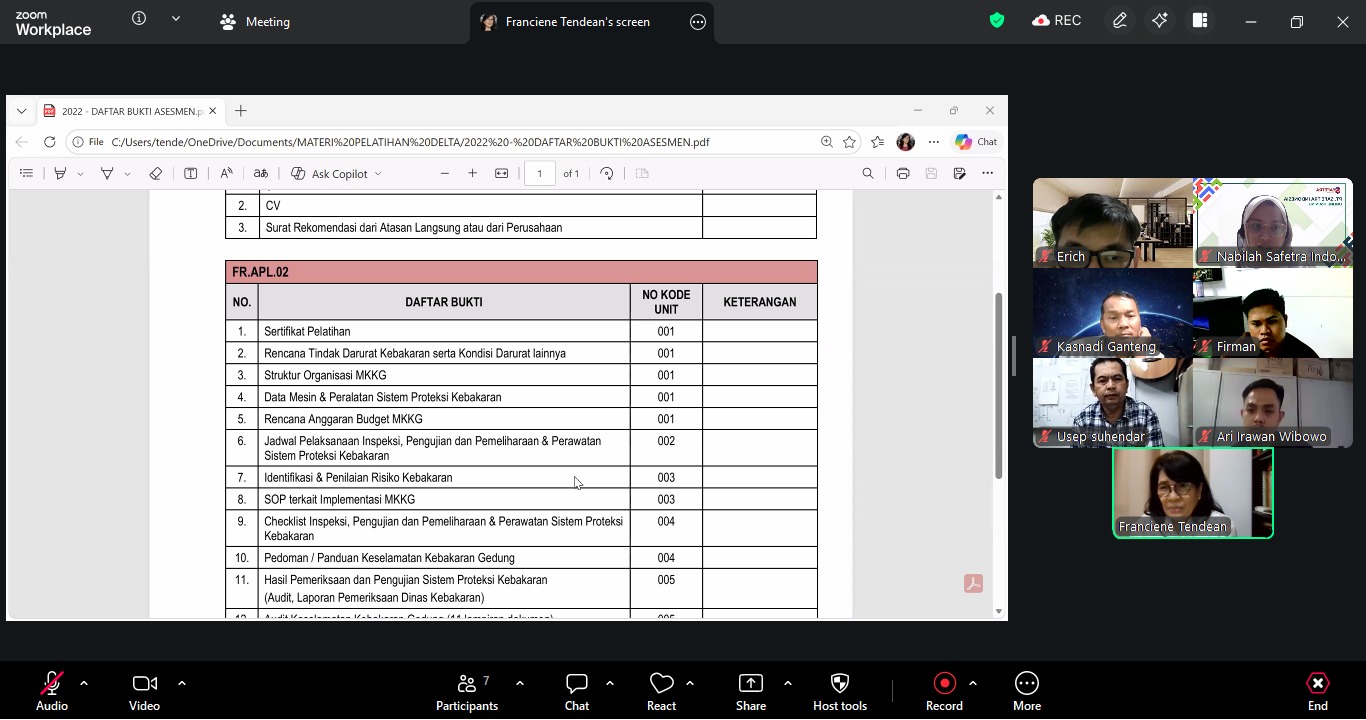Click the page number input field
Screen dimensions: 1366x720
click(x=539, y=173)
